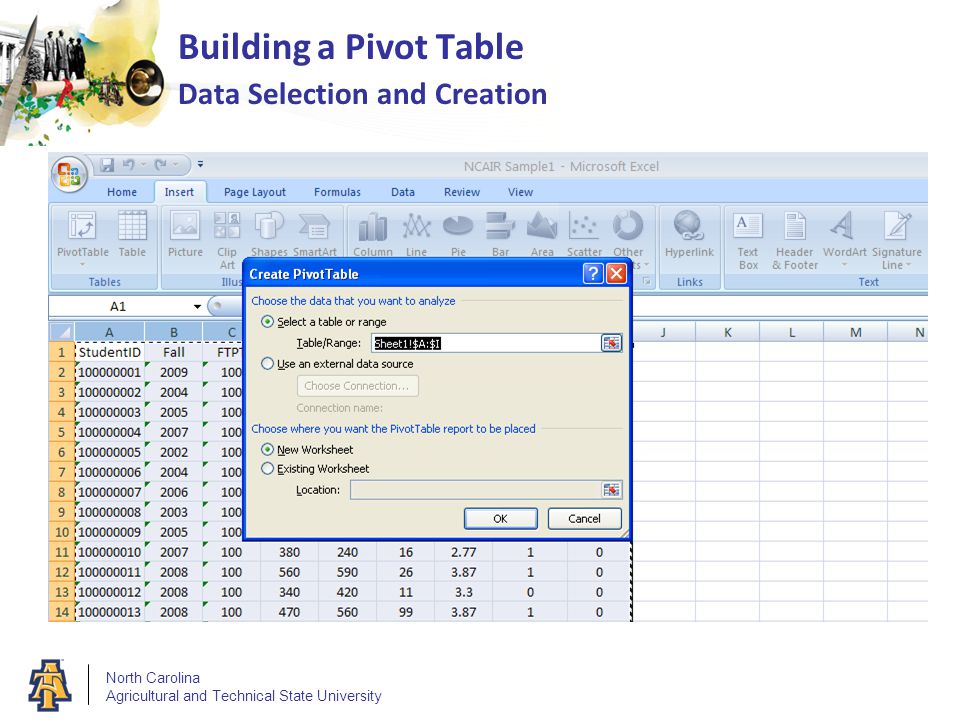The image size is (960, 720).
Task: Click cell with value 100000007
Action: click(110, 492)
